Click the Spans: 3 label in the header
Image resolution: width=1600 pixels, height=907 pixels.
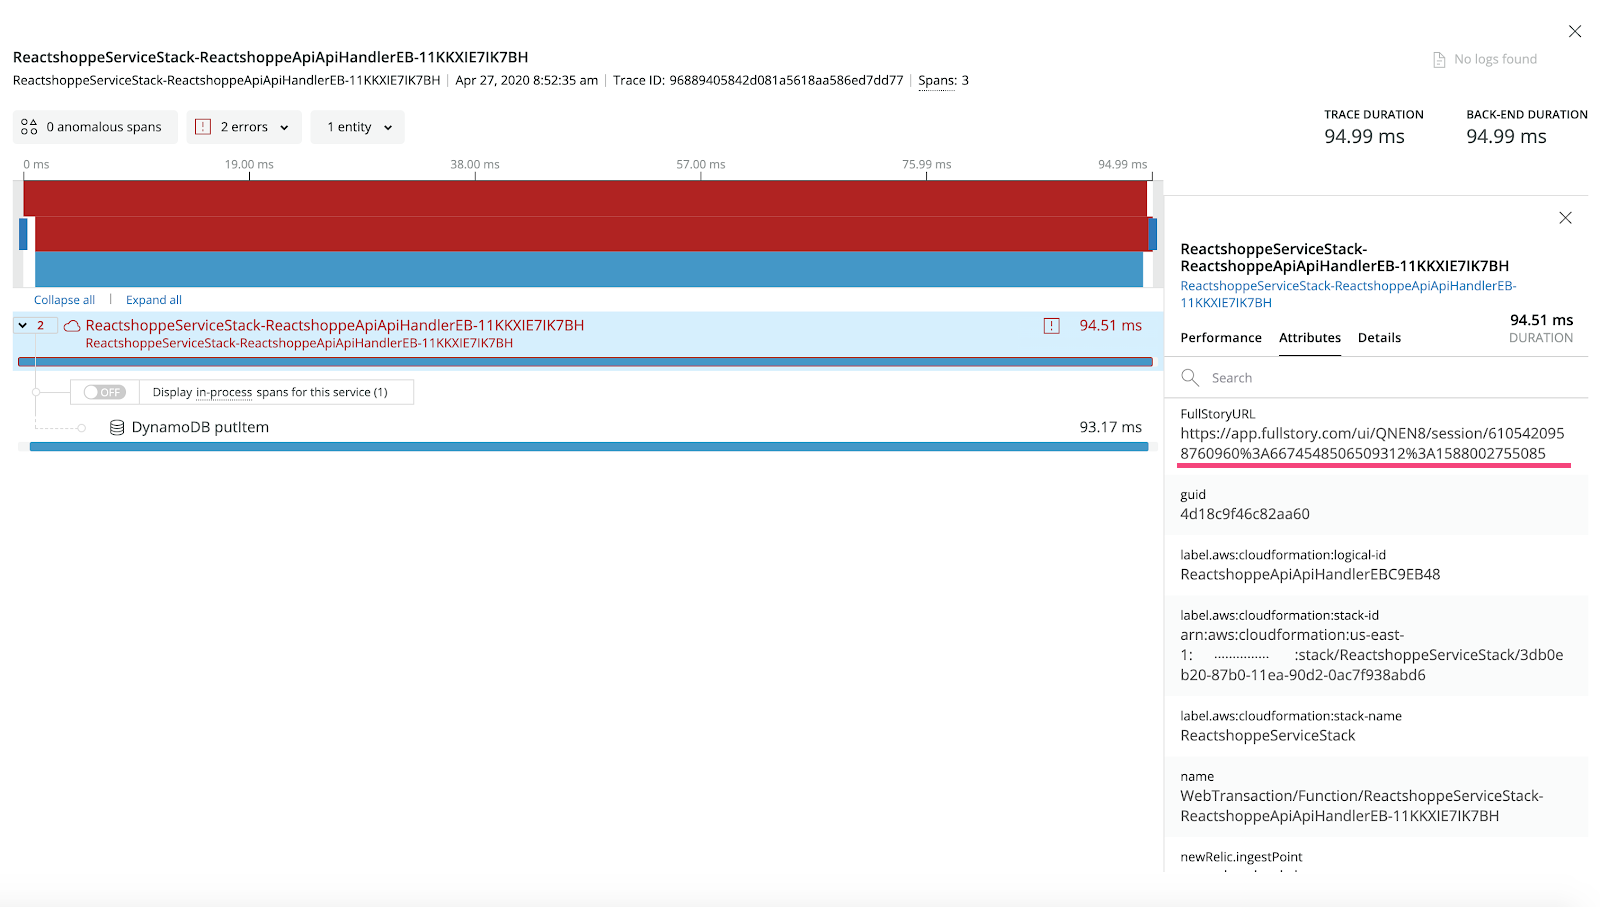(943, 81)
